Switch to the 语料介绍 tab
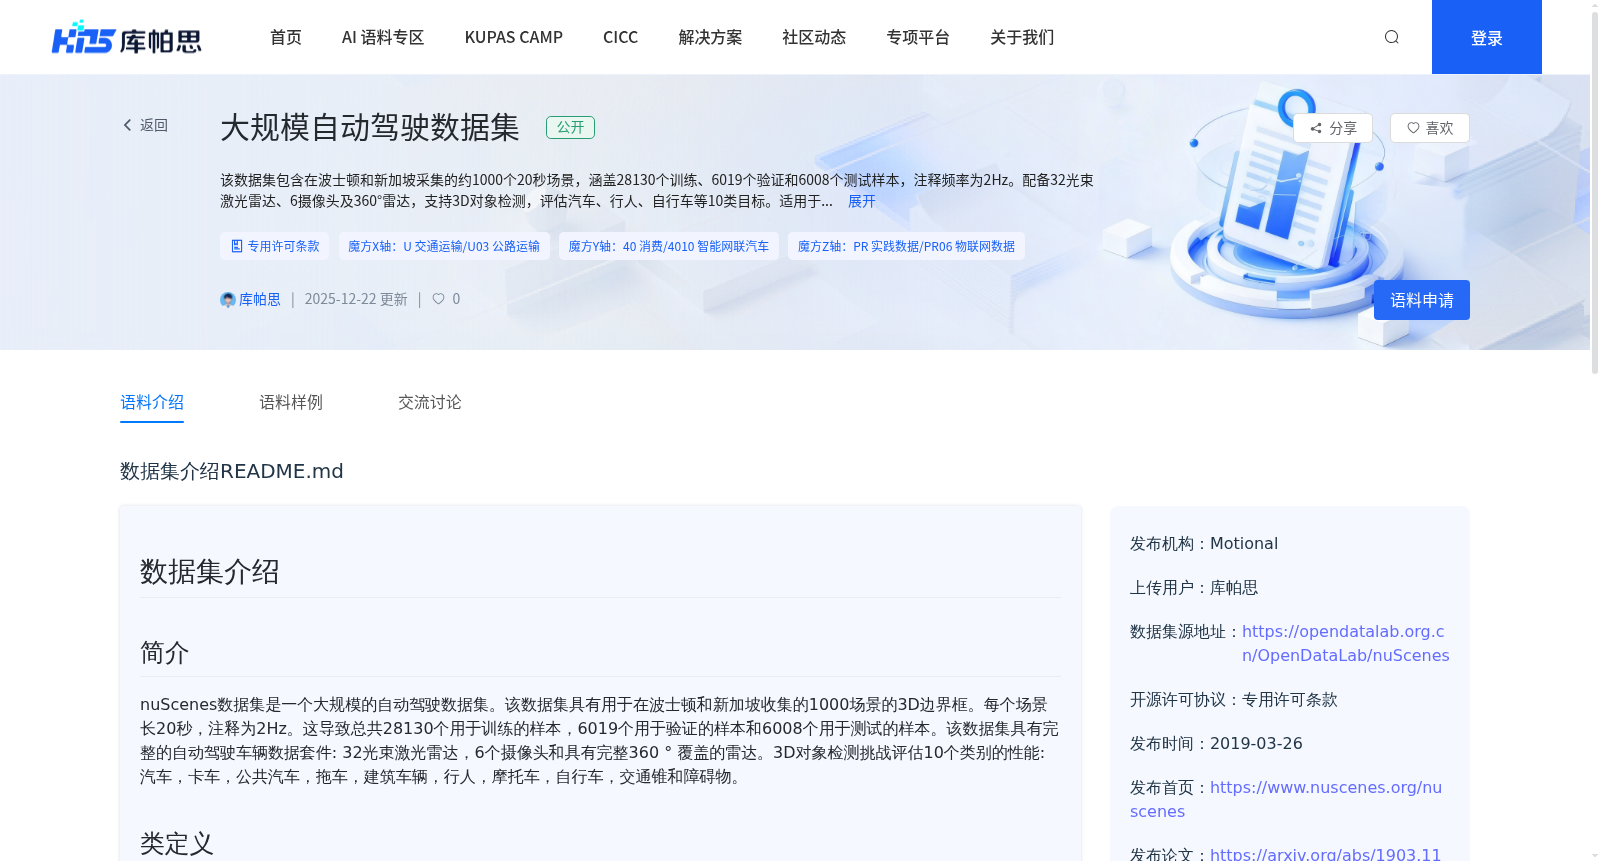This screenshot has height=861, width=1600. coord(152,402)
